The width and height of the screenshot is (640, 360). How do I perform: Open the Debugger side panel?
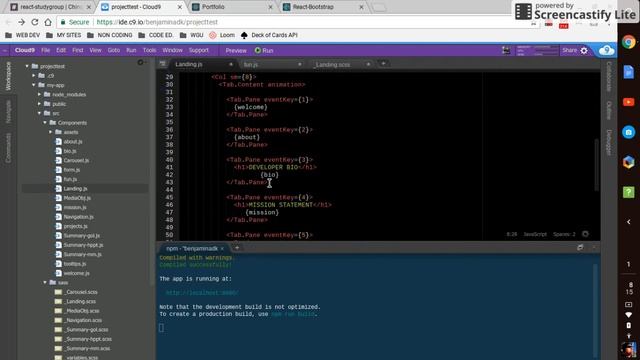click(x=609, y=142)
